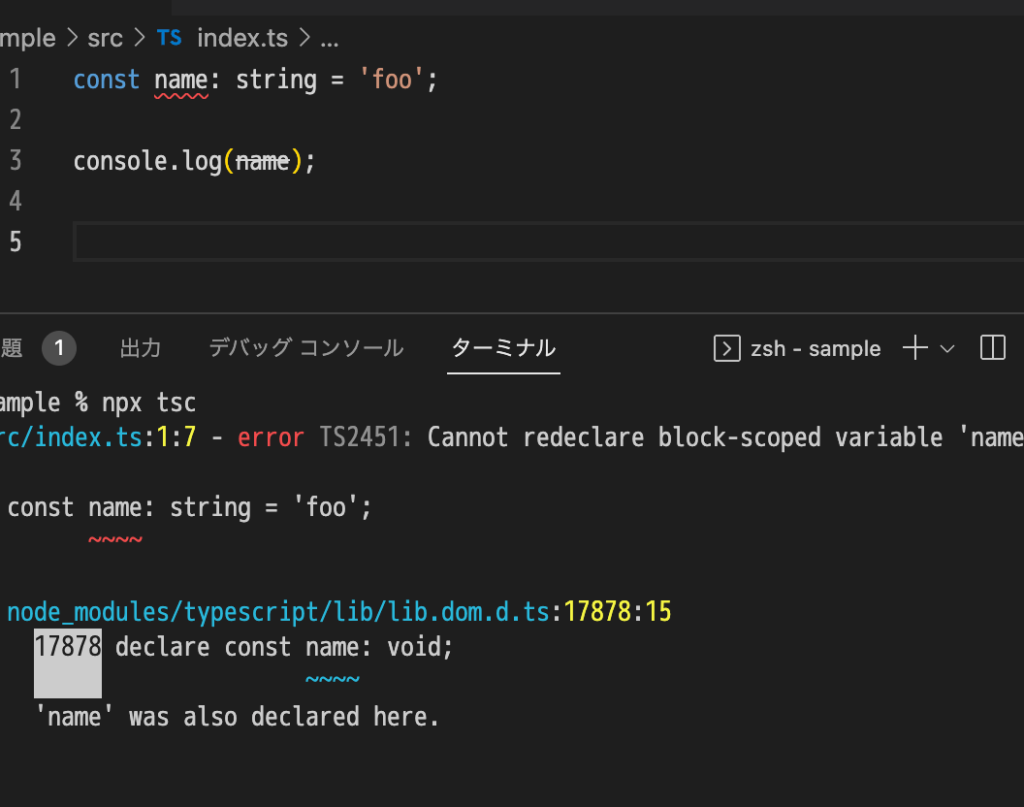The width and height of the screenshot is (1024, 807).
Task: Click "'name' was also declared here." message
Action: tap(237, 717)
